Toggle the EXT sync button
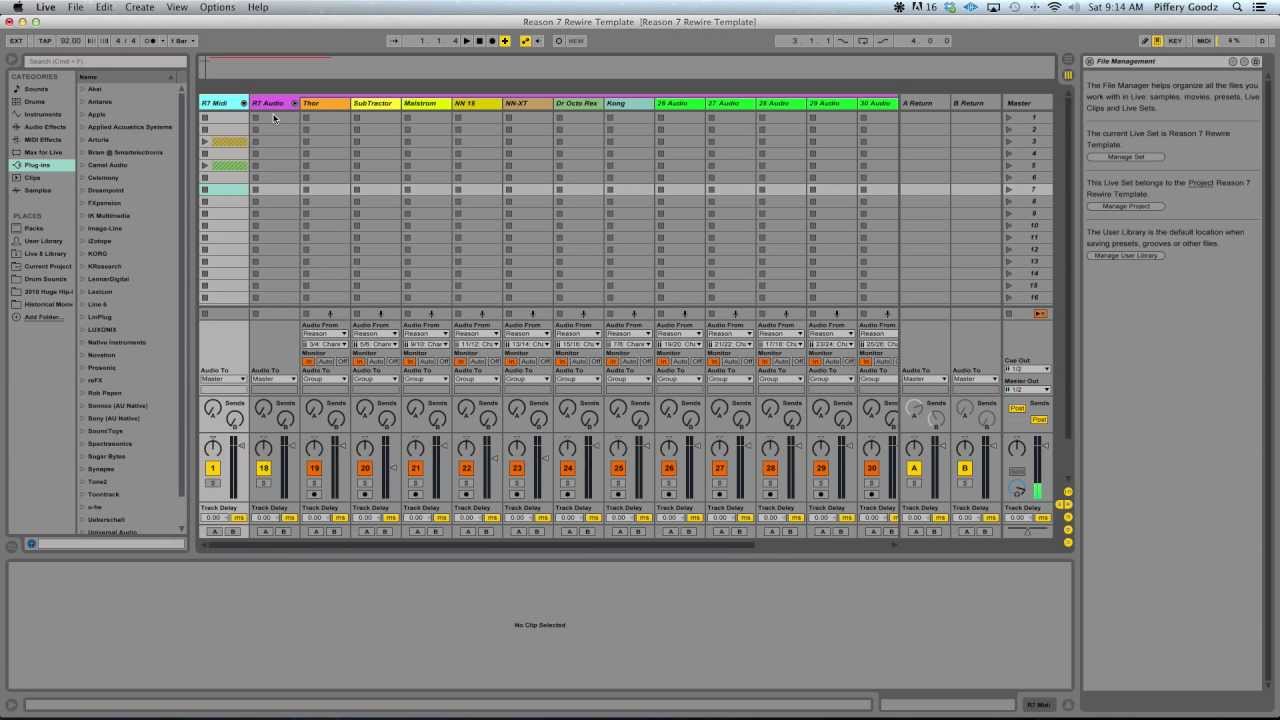 16,41
